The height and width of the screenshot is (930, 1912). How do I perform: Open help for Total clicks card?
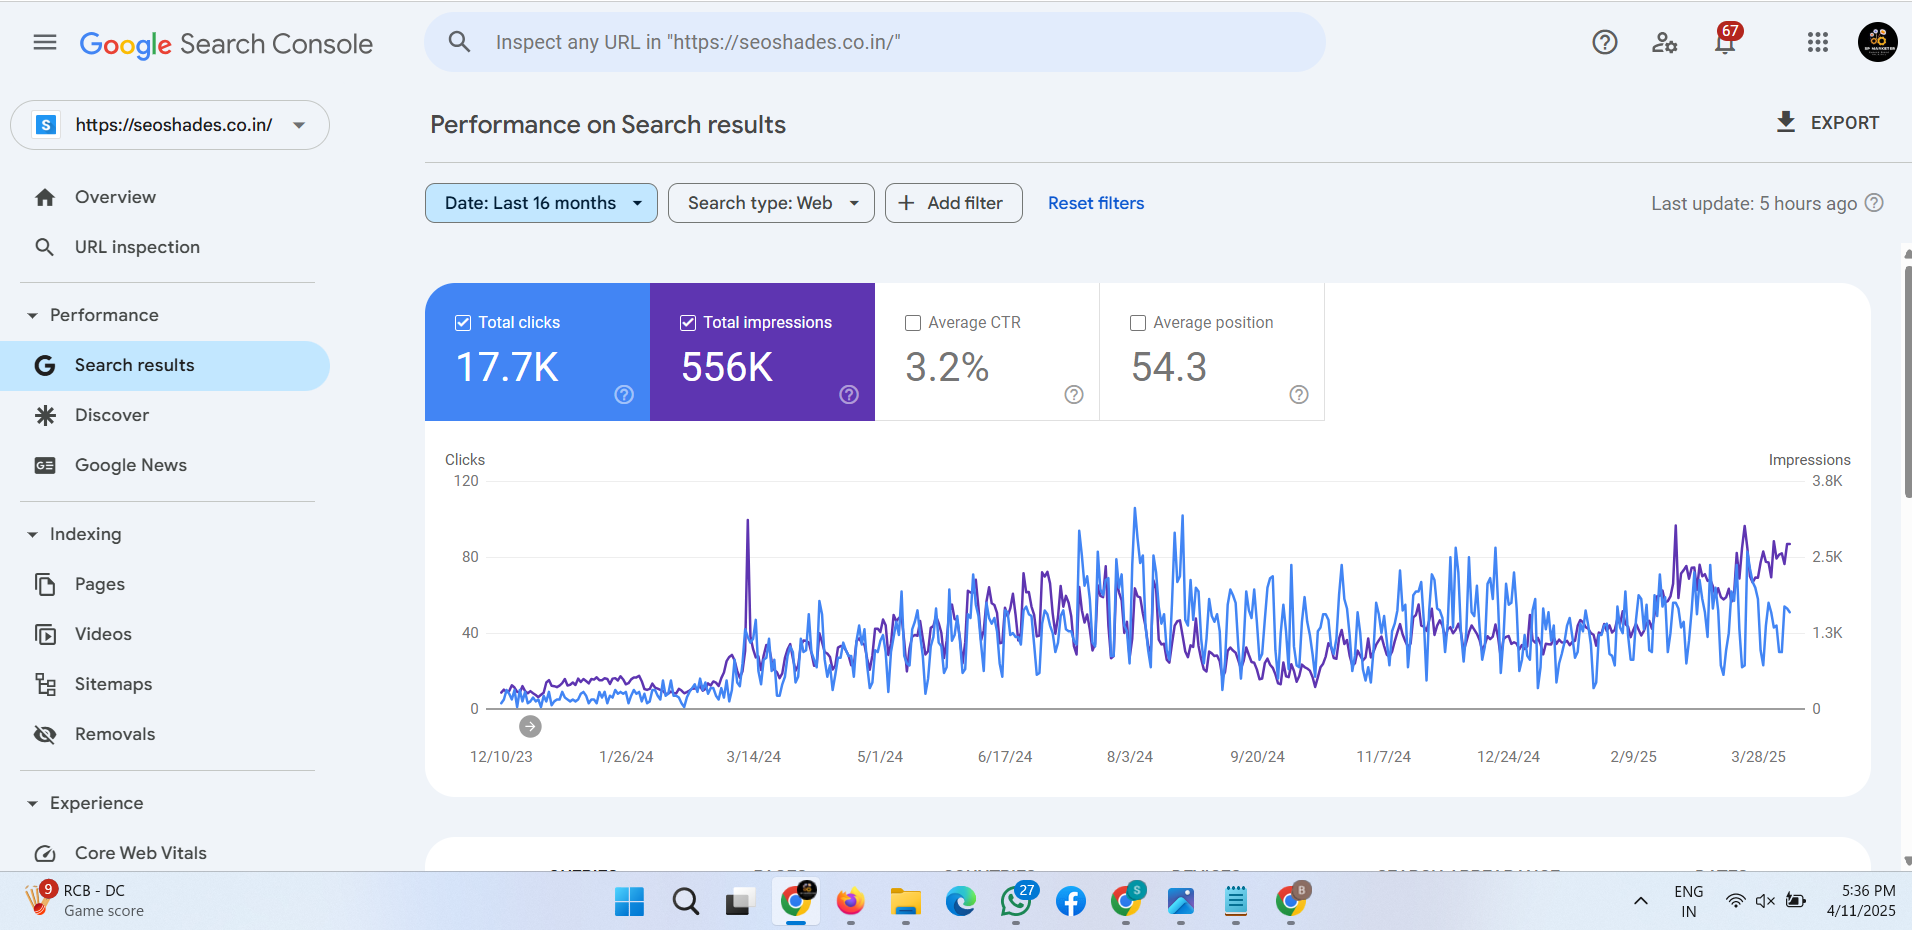pyautogui.click(x=624, y=395)
